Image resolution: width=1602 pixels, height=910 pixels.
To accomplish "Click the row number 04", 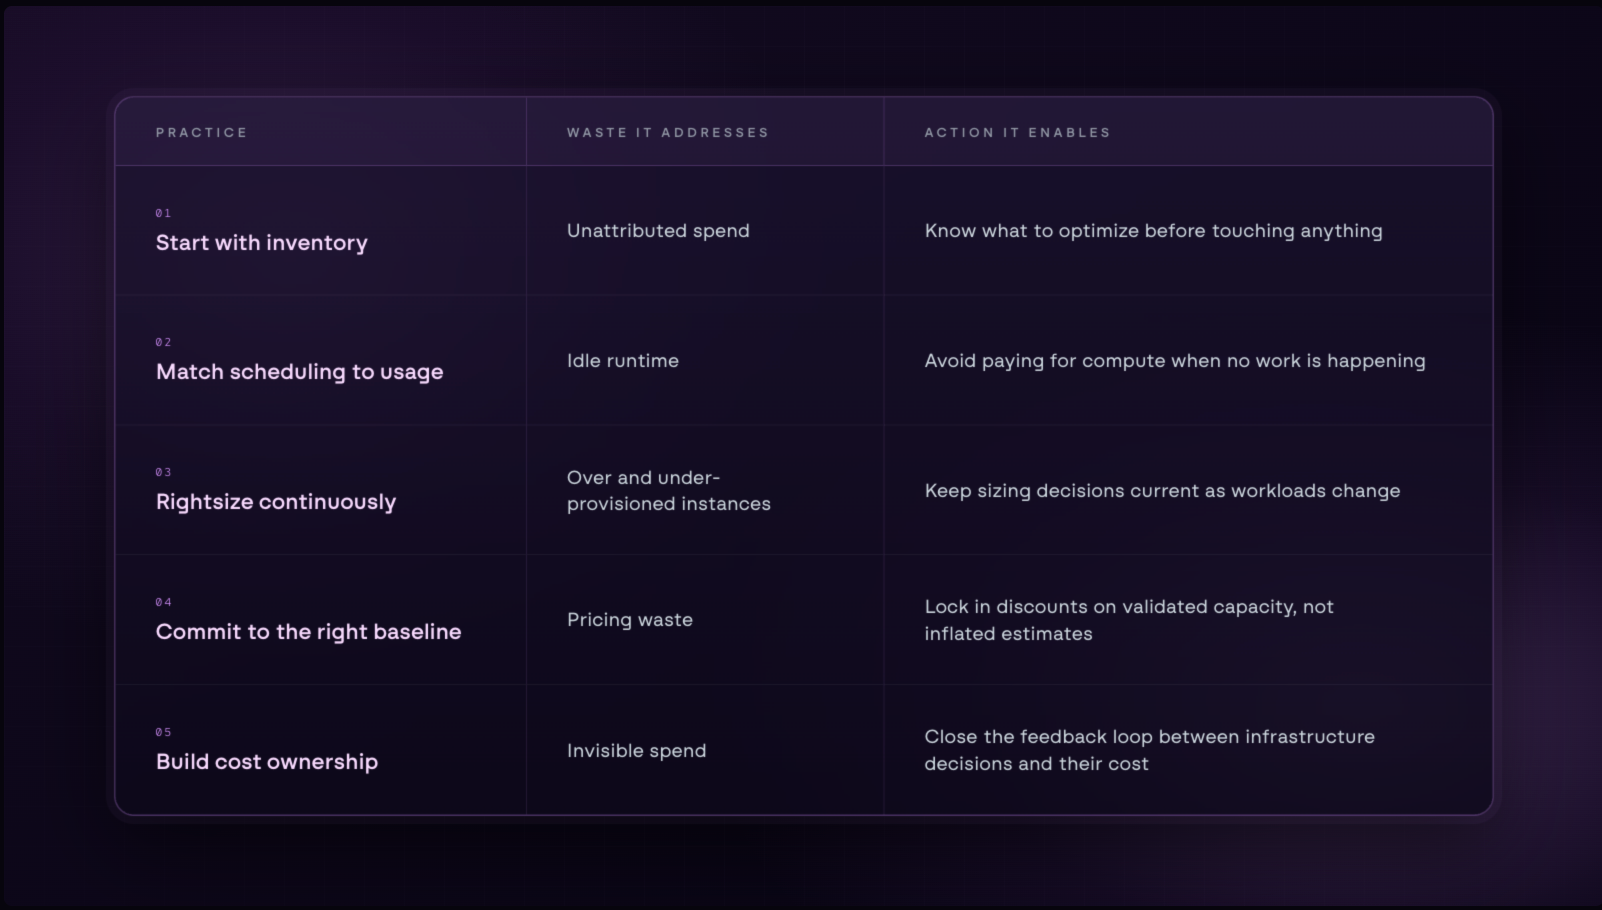I will [163, 602].
